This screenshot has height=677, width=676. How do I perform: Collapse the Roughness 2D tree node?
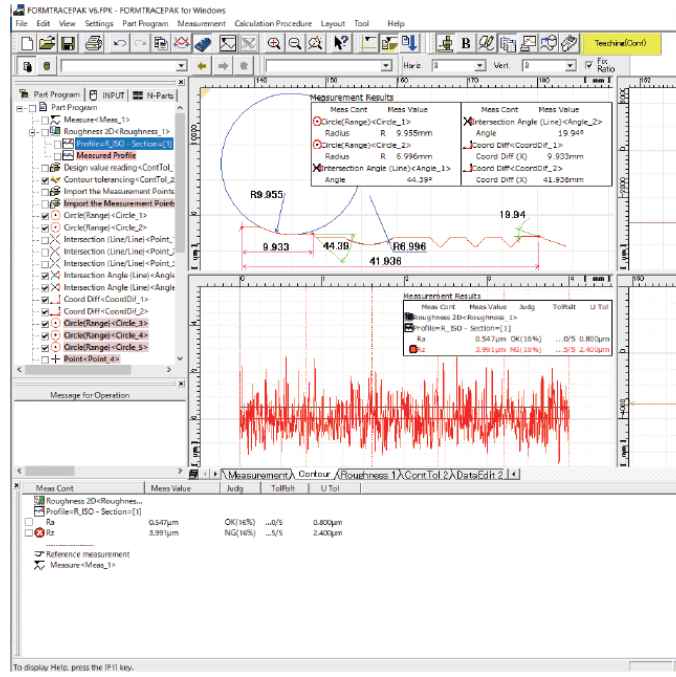point(31,131)
